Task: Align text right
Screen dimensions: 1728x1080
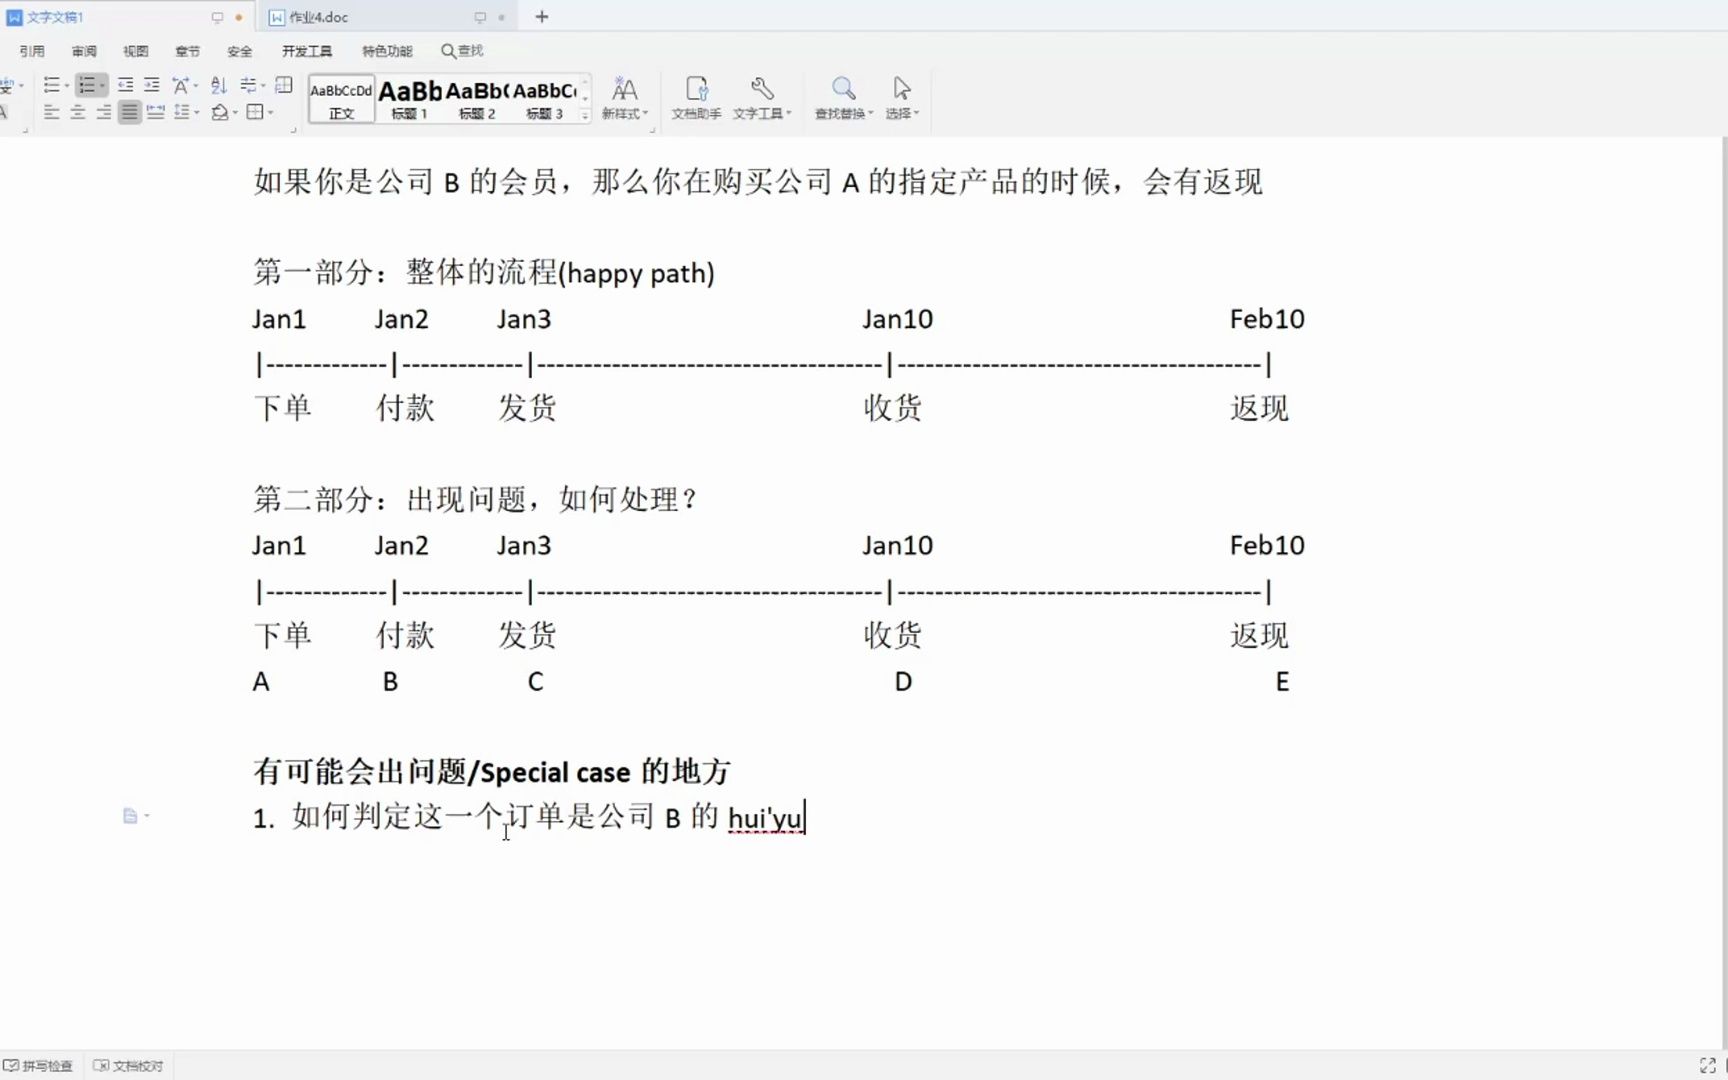Action: point(103,113)
